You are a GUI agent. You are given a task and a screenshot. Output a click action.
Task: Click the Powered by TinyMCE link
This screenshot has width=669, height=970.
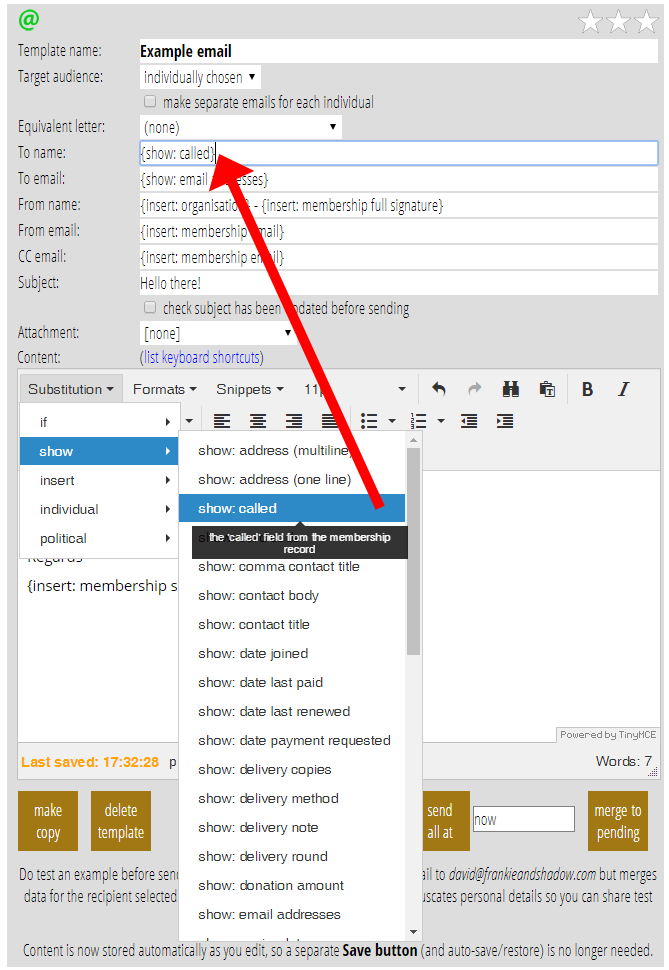608,734
